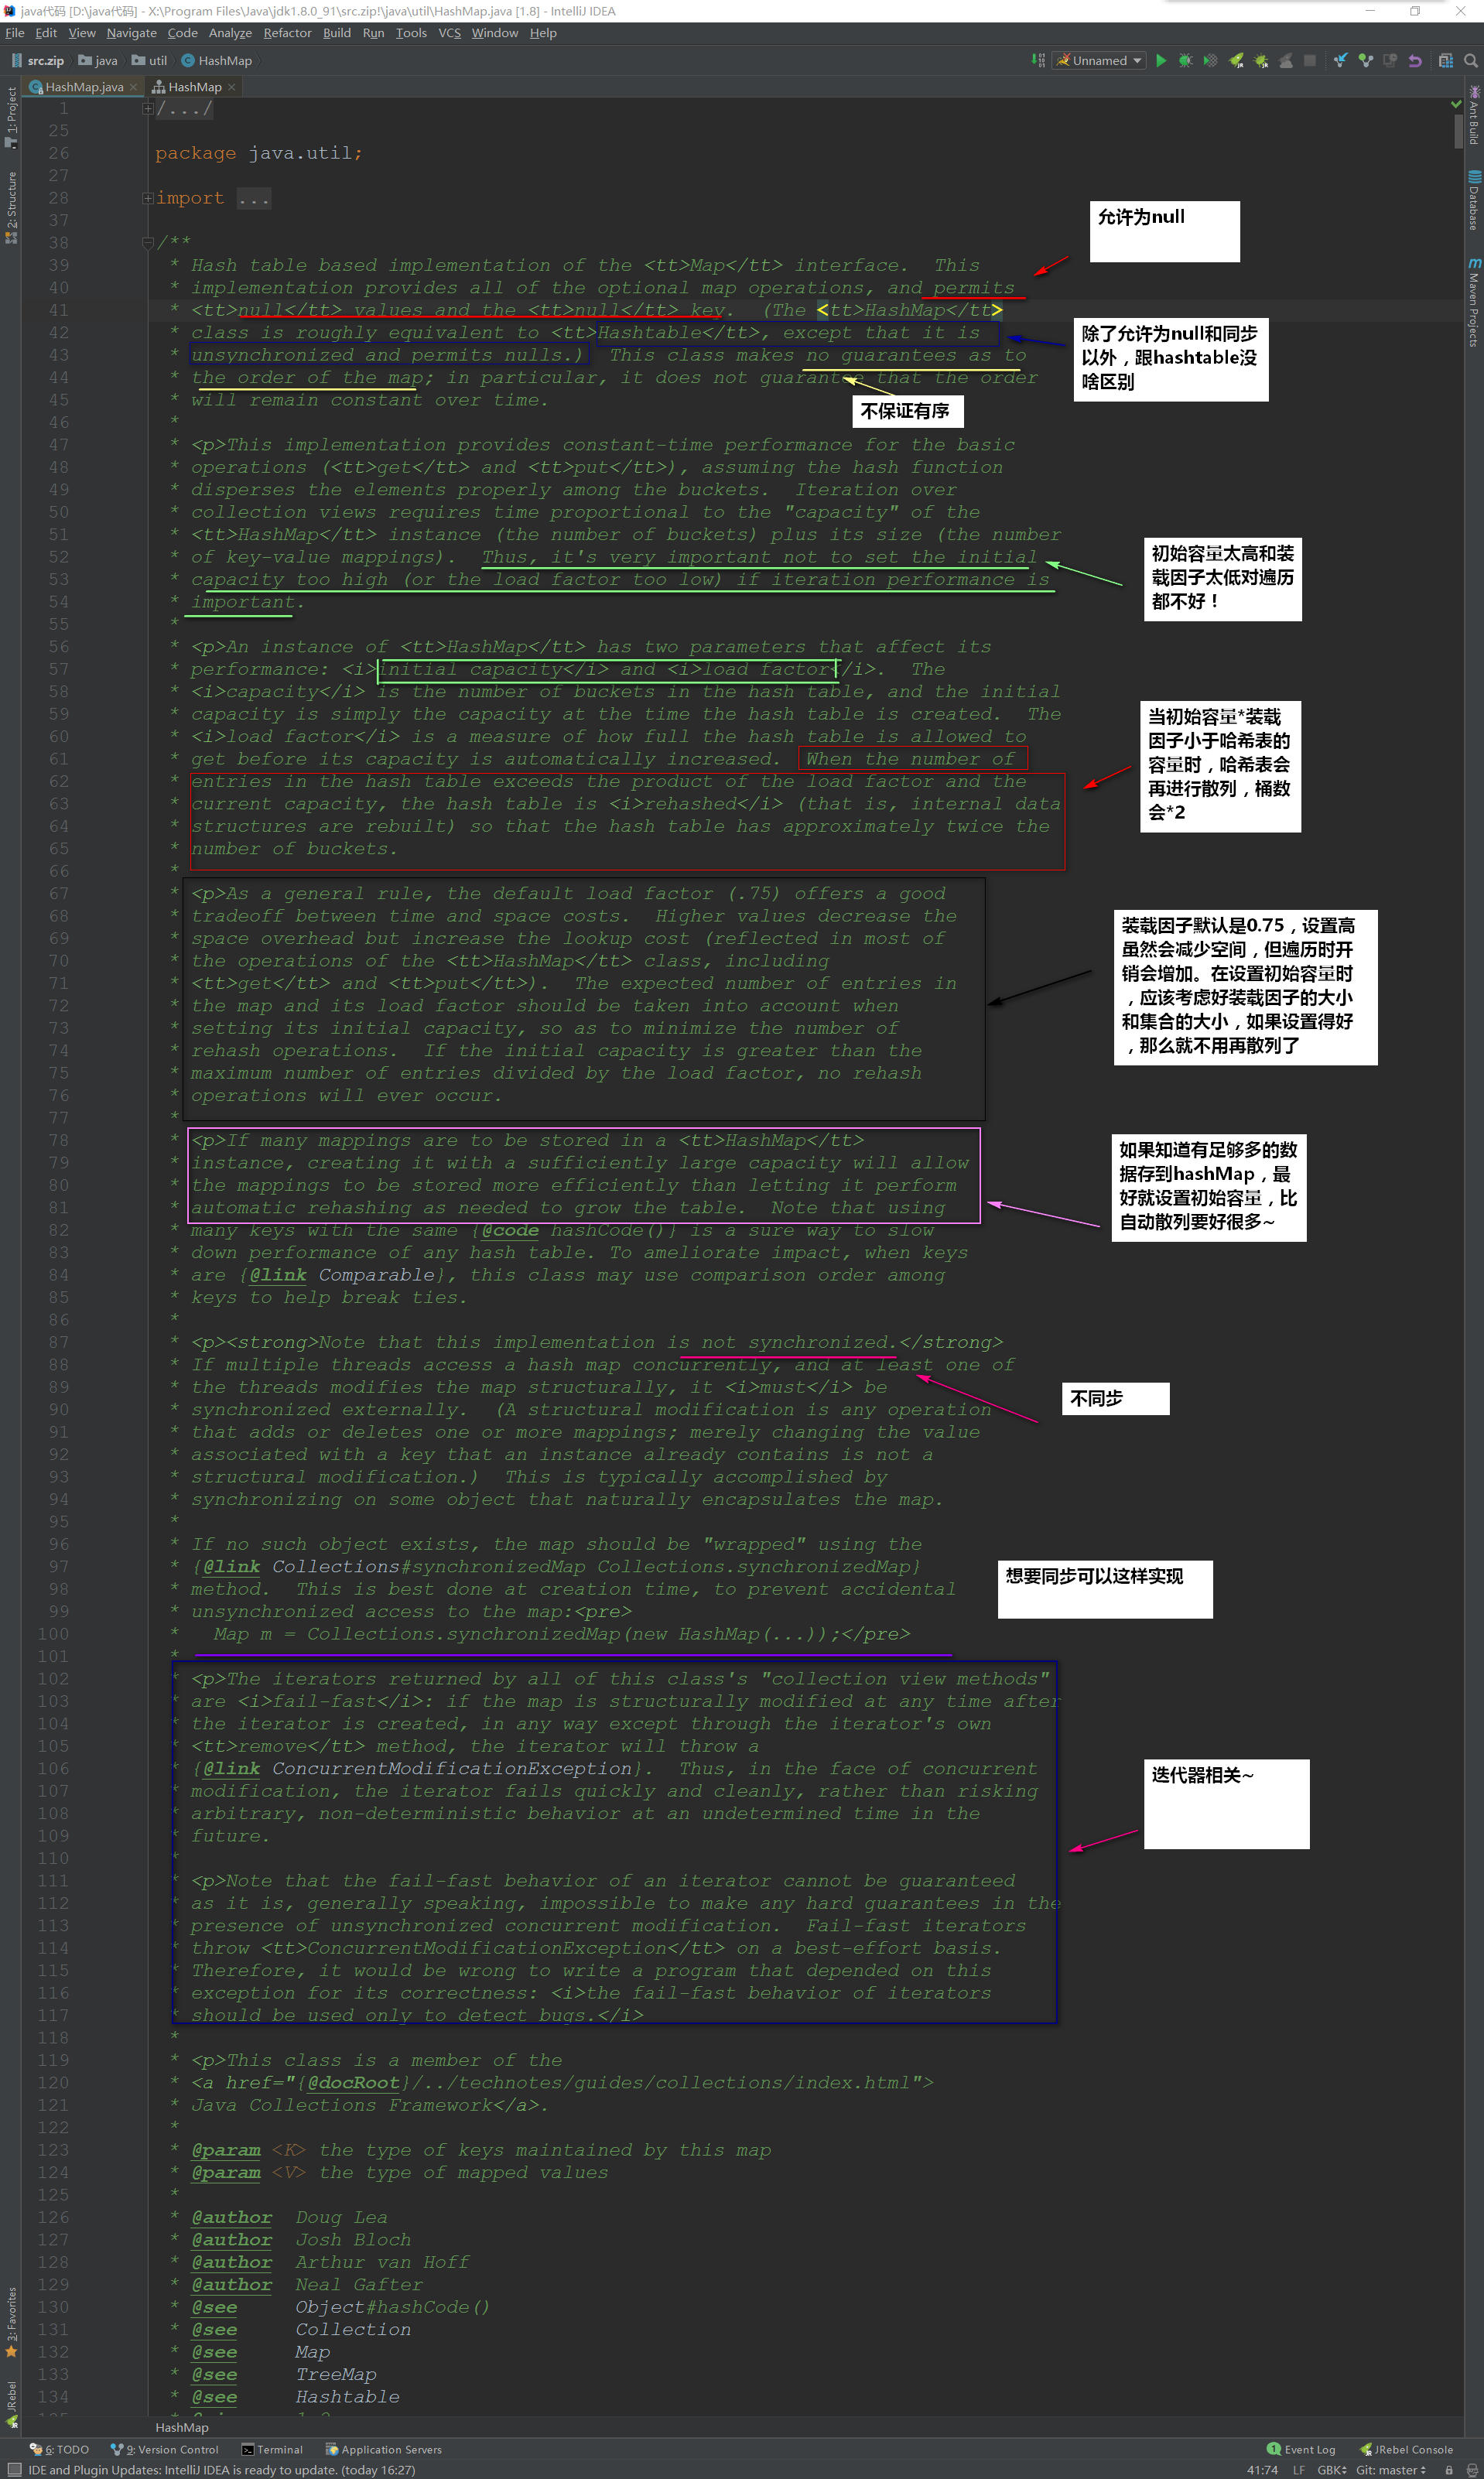Viewport: 1484px width, 2479px height.
Task: Close the HashMap.java tab
Action: click(x=134, y=87)
